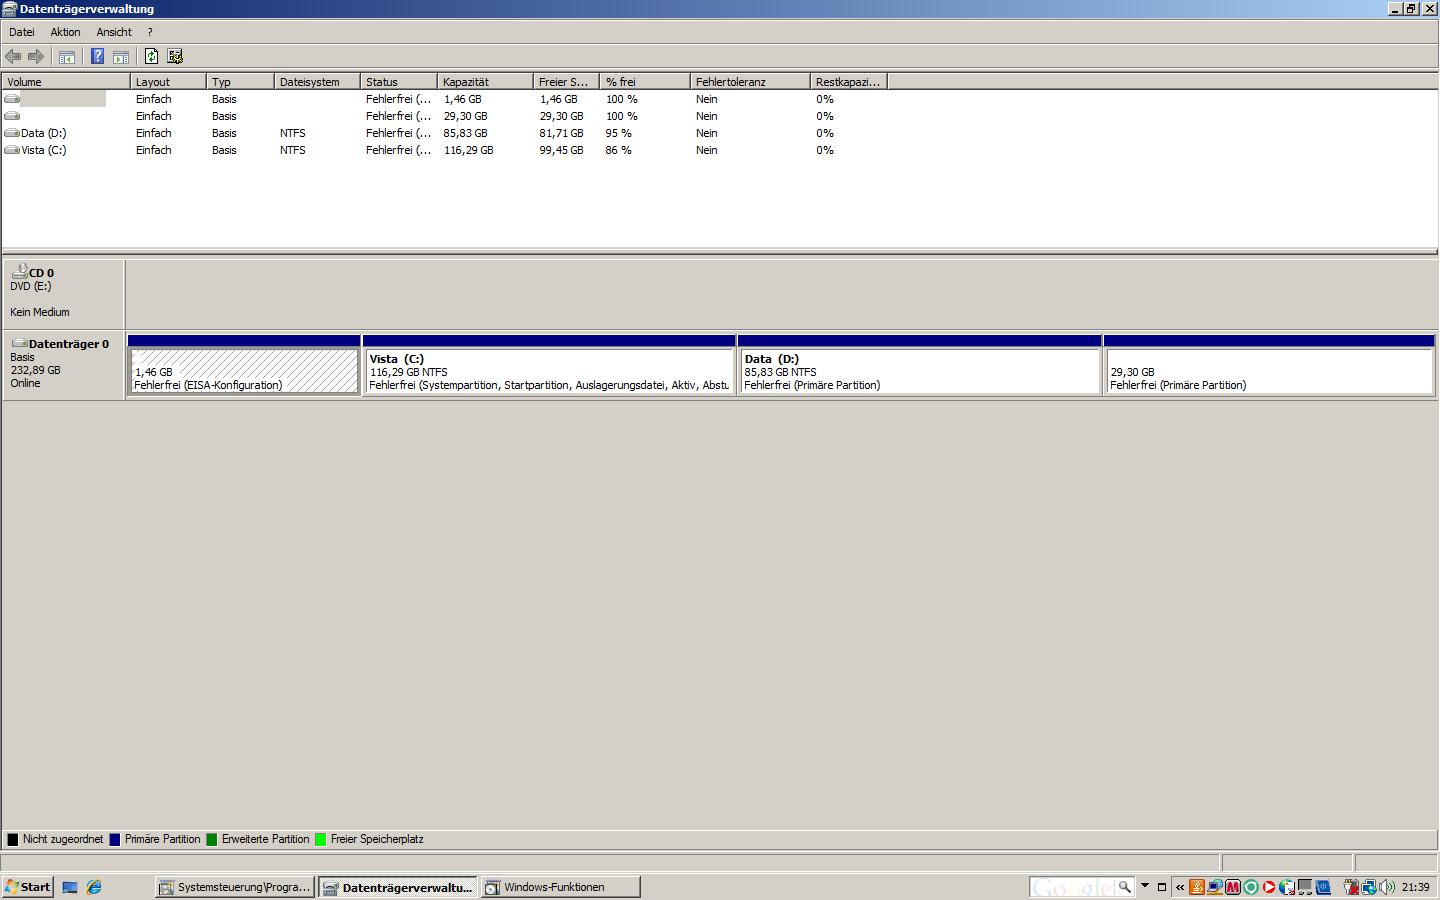
Task: Click the % frei column header
Action: pos(645,82)
